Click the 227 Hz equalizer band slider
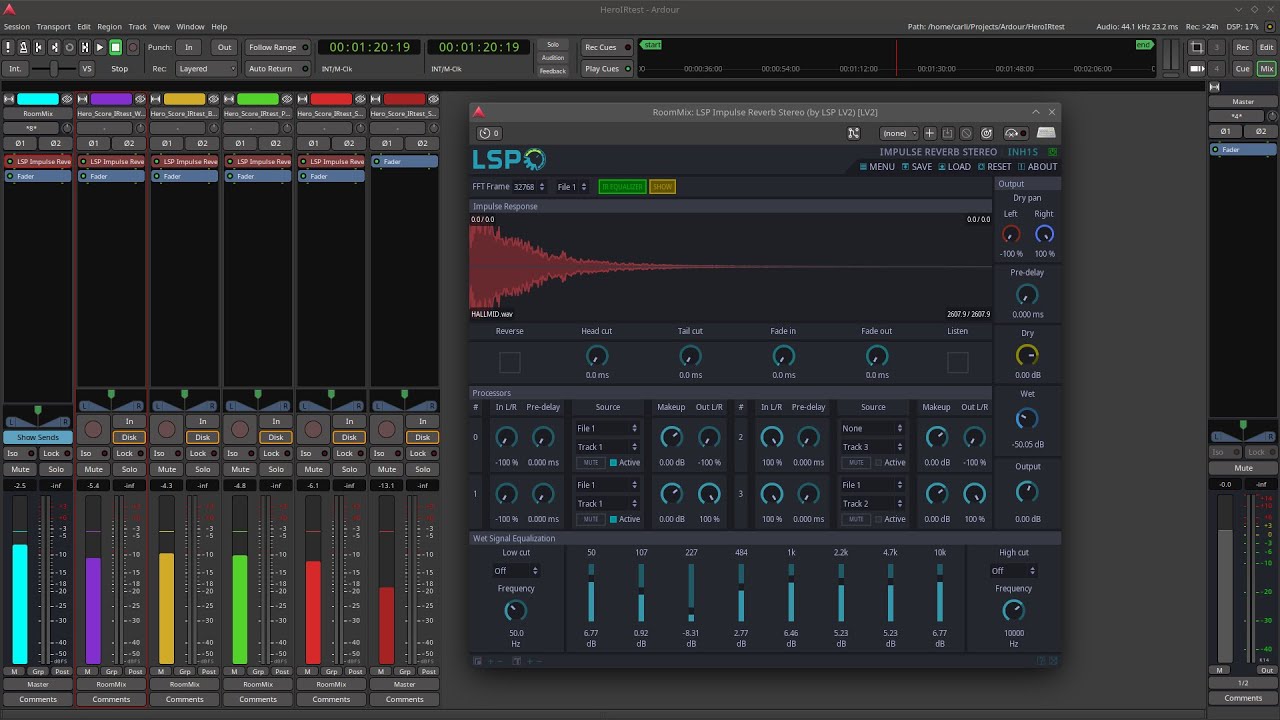 click(691, 593)
